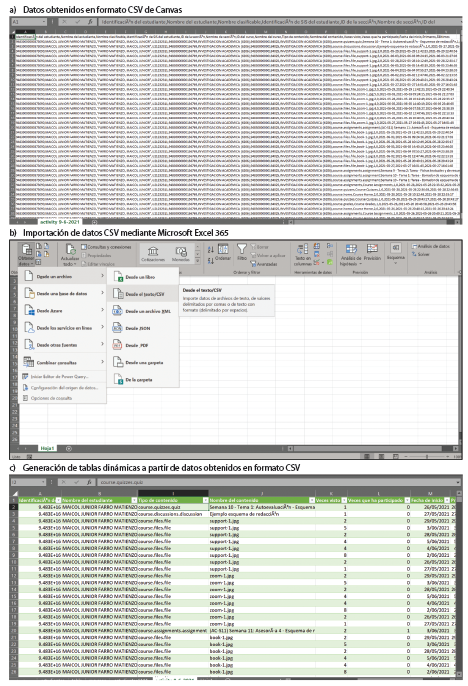Select the cell containing course.quizzes.quiz

point(173,507)
